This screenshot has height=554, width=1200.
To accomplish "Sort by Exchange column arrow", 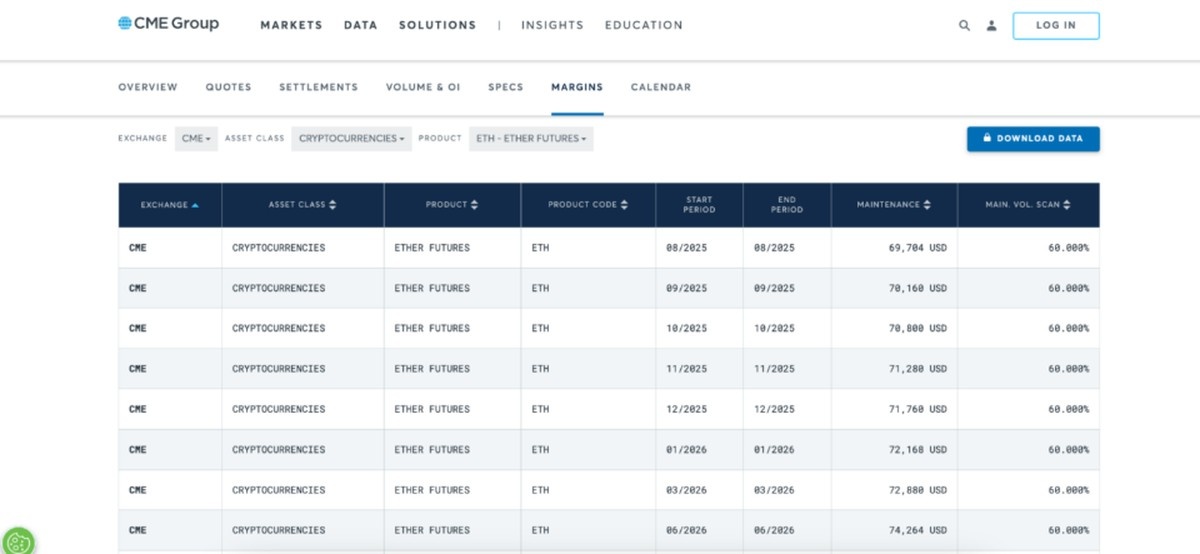I will [195, 205].
